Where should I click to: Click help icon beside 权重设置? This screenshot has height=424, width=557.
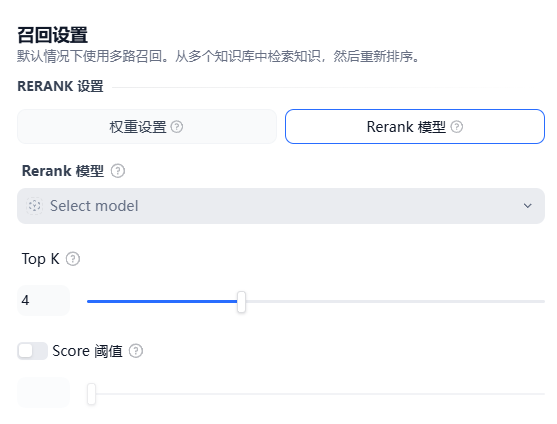[x=177, y=127]
